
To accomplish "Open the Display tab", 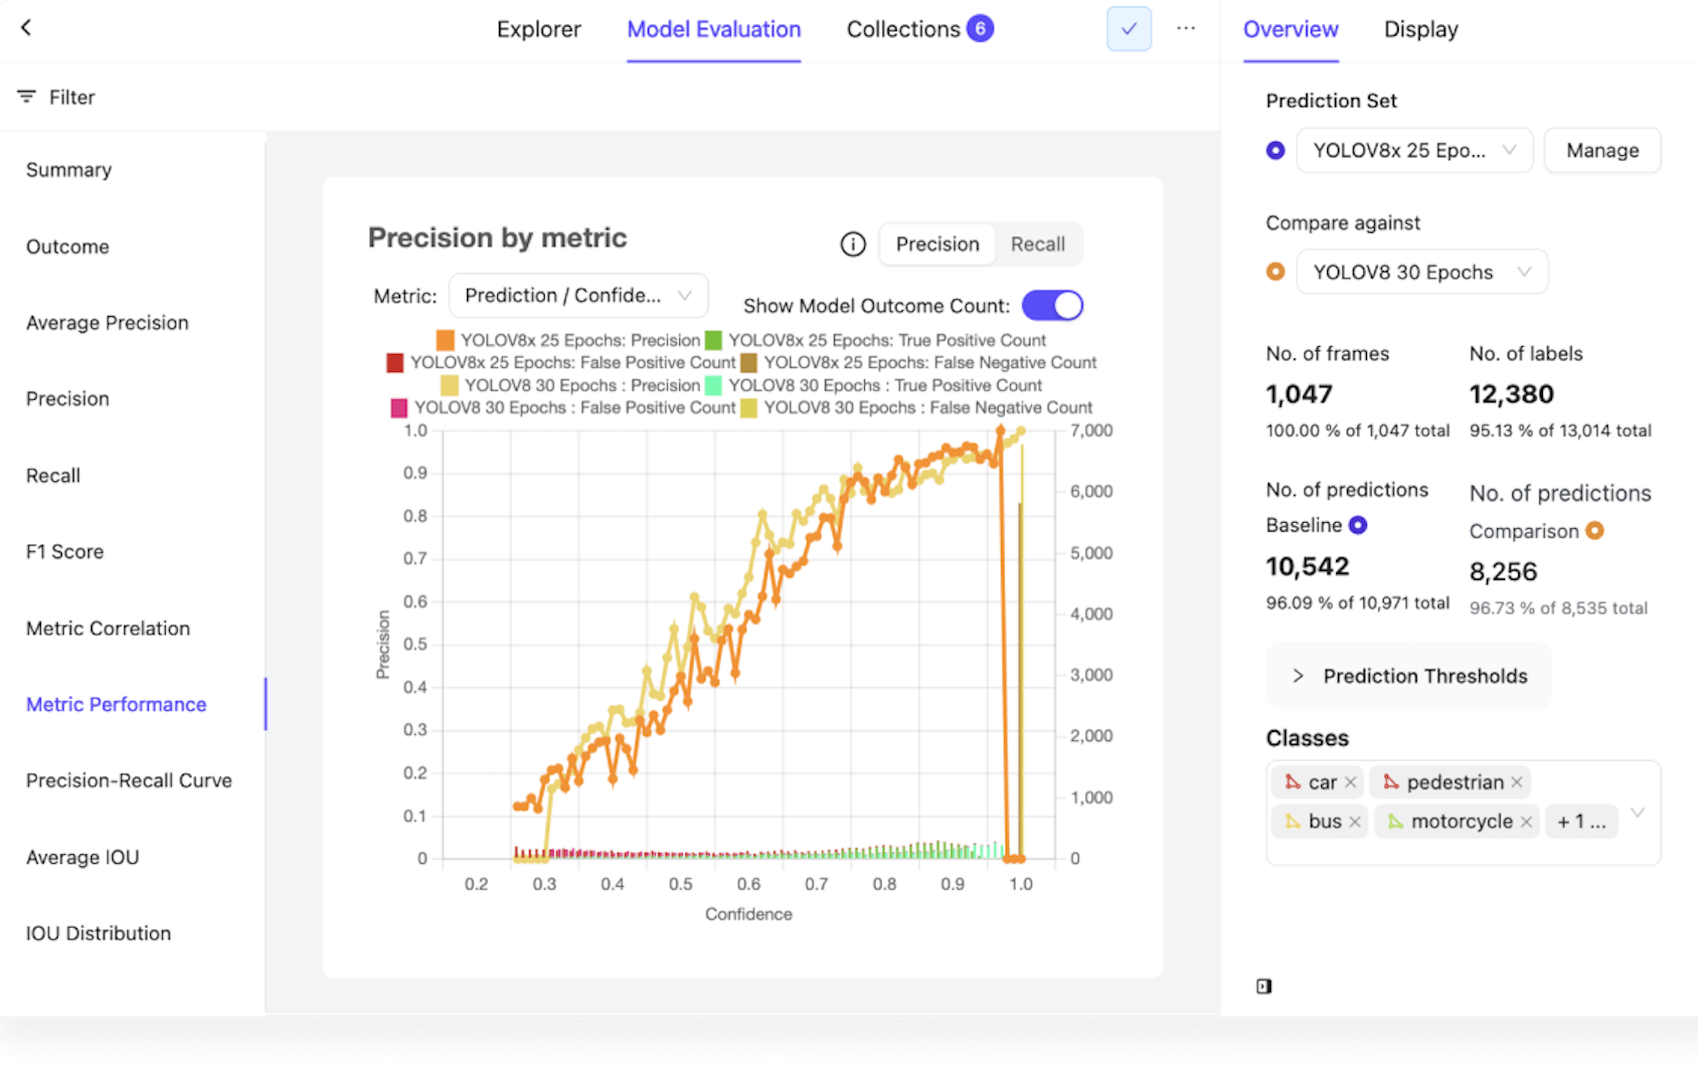I will (x=1420, y=30).
